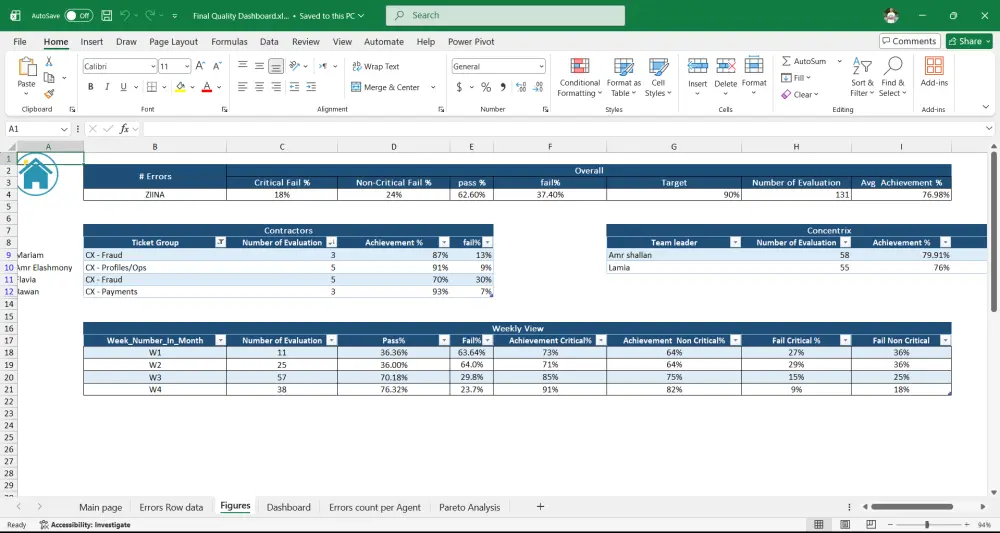This screenshot has width=1000, height=533.
Task: Cut selection with the scissors icon
Action: [x=48, y=62]
